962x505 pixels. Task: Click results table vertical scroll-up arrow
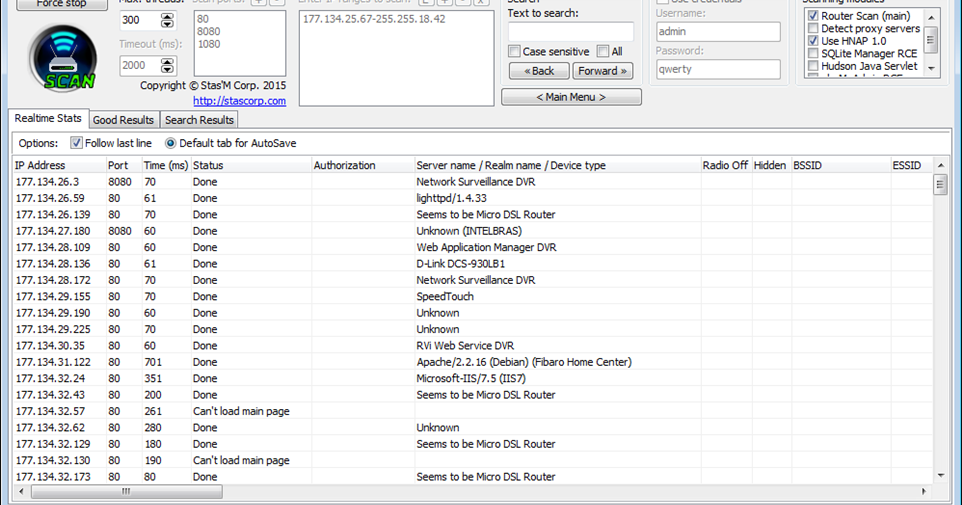(x=941, y=165)
